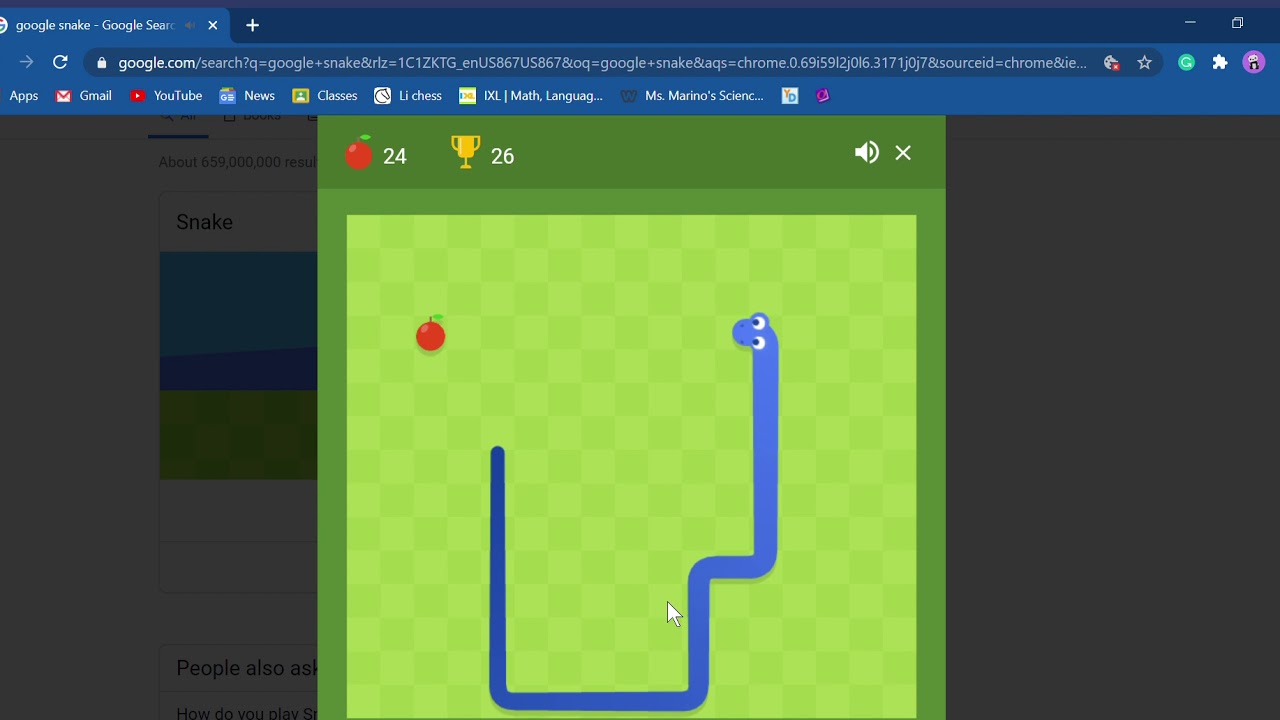1280x720 pixels.
Task: Click the People also ask heading
Action: (x=246, y=668)
